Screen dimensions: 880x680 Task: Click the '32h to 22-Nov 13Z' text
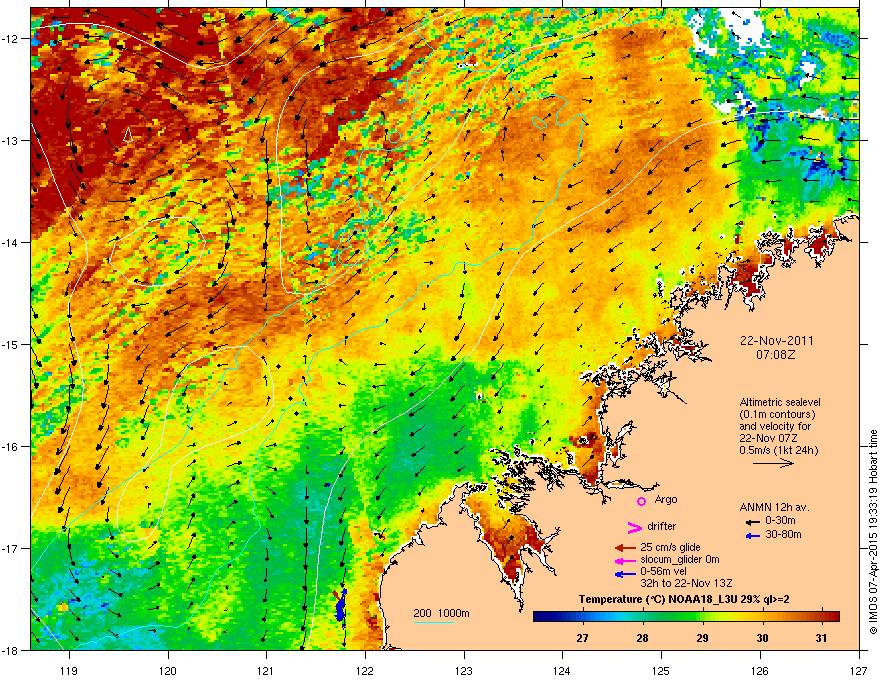coord(686,583)
